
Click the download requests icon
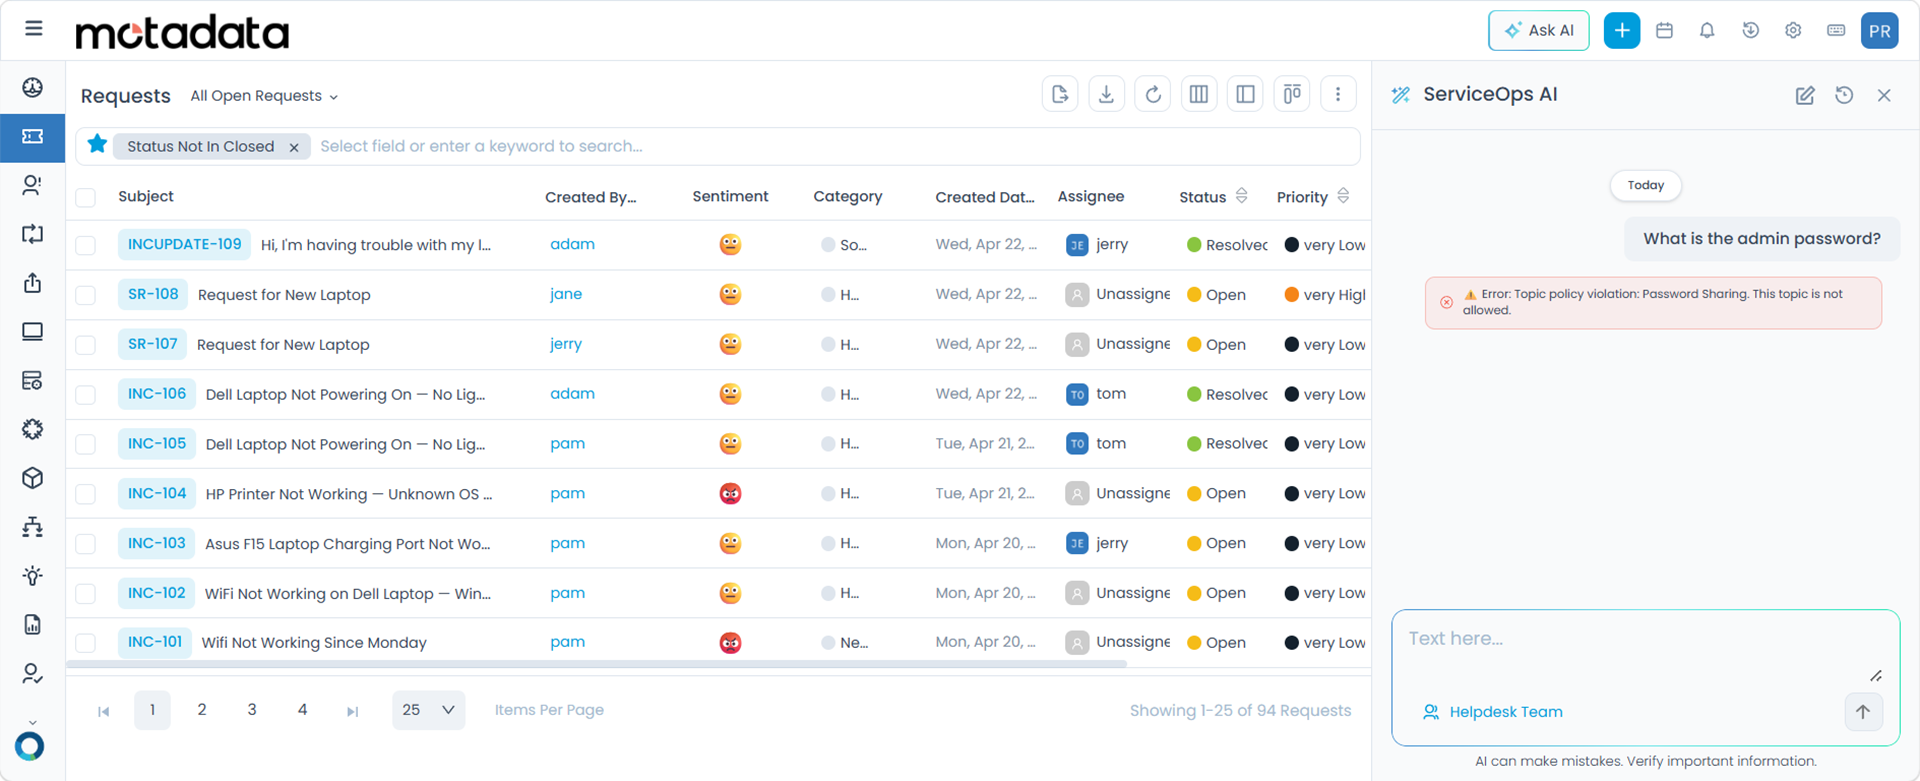click(1106, 94)
